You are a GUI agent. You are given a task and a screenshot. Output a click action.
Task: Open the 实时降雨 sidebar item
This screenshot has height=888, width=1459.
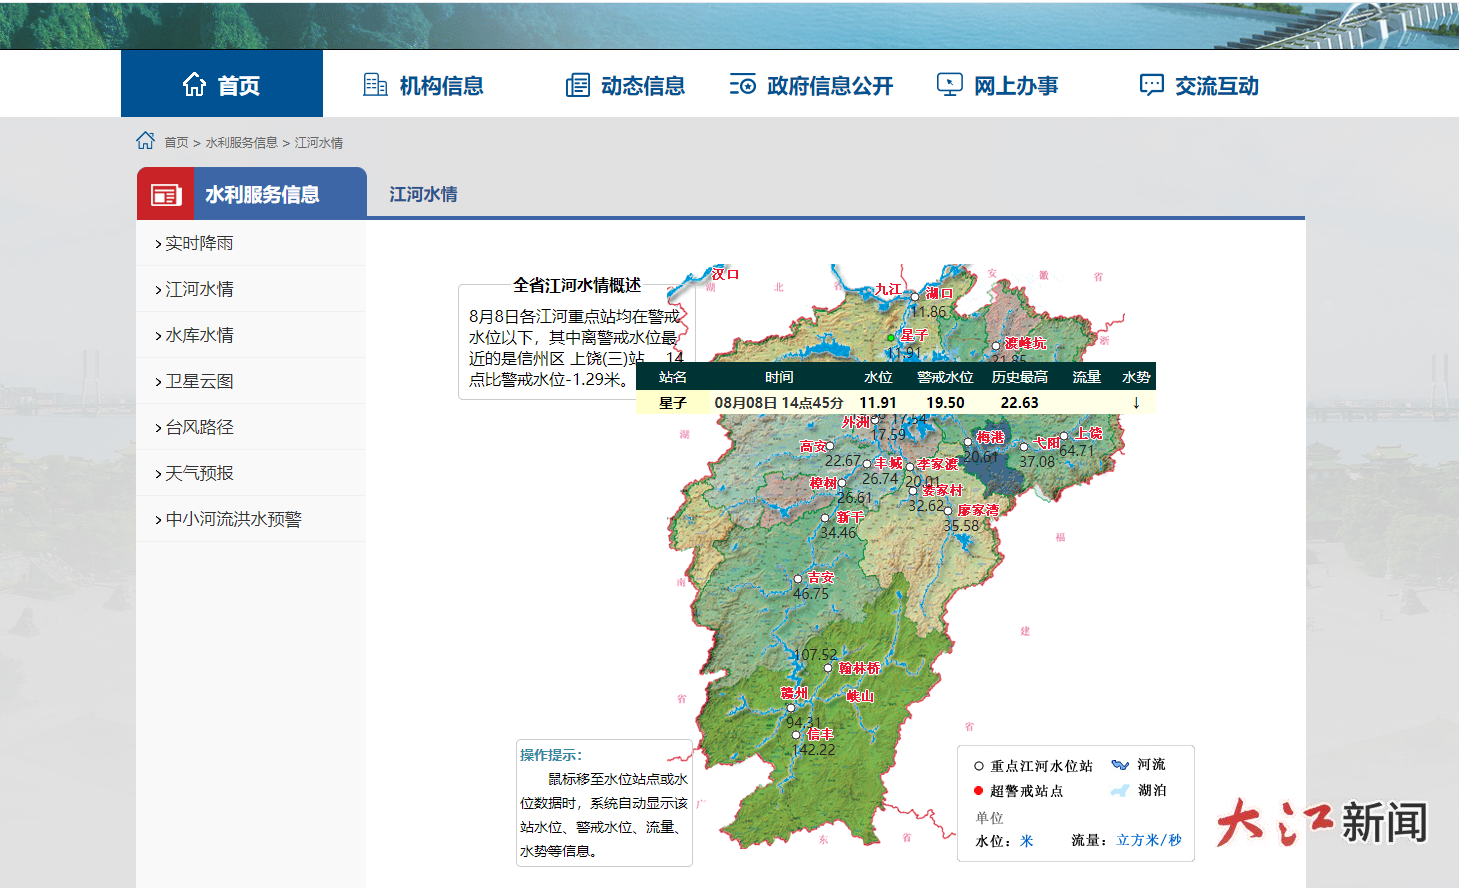click(199, 243)
